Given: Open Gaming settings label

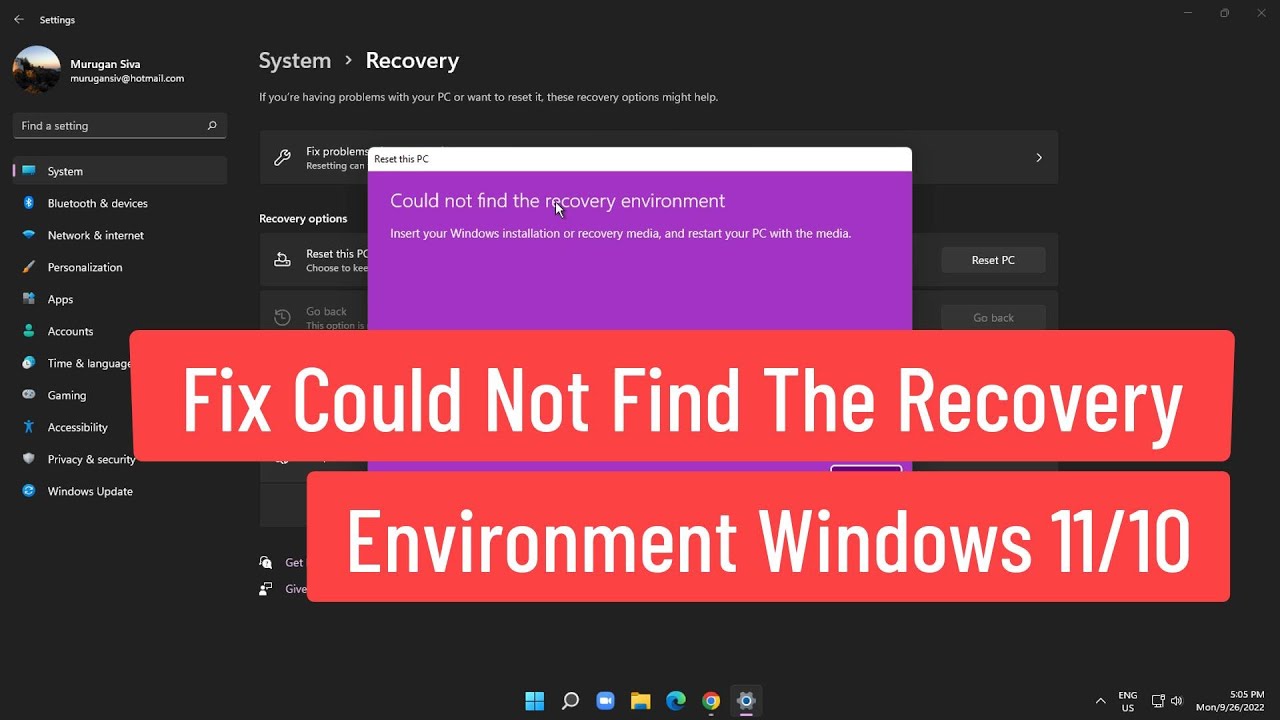Looking at the screenshot, I should pyautogui.click(x=67, y=395).
